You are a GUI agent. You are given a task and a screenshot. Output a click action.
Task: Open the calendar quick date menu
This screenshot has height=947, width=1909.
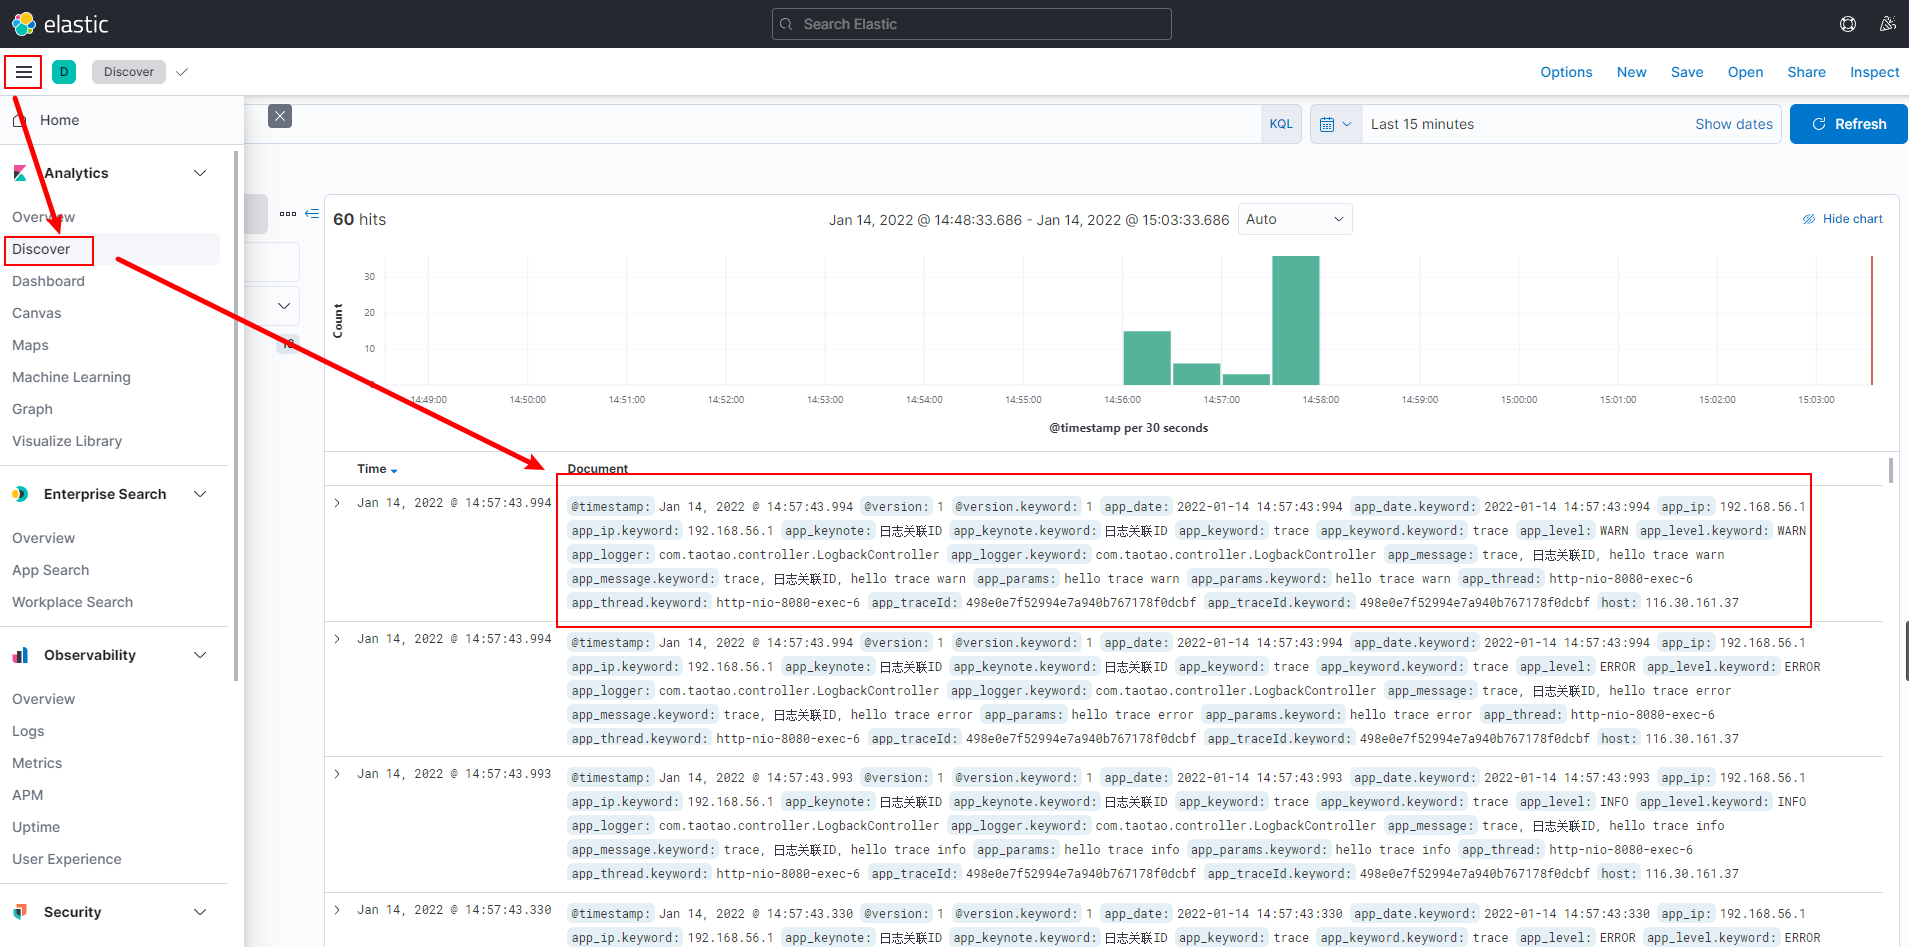[x=1336, y=124]
